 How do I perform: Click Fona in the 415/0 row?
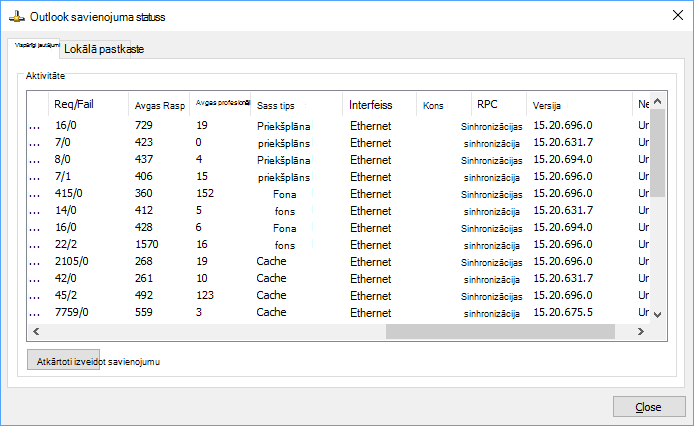(x=285, y=194)
